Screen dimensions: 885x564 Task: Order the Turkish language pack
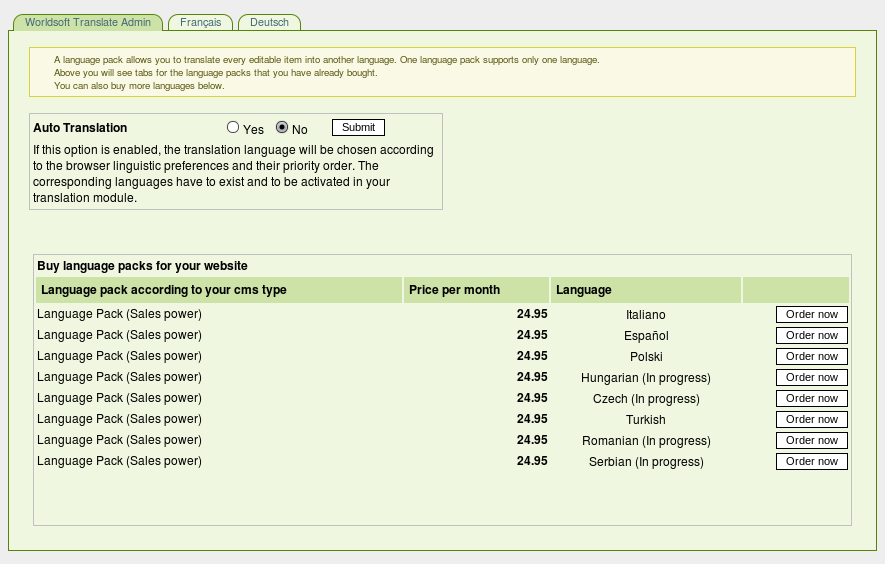pos(811,419)
